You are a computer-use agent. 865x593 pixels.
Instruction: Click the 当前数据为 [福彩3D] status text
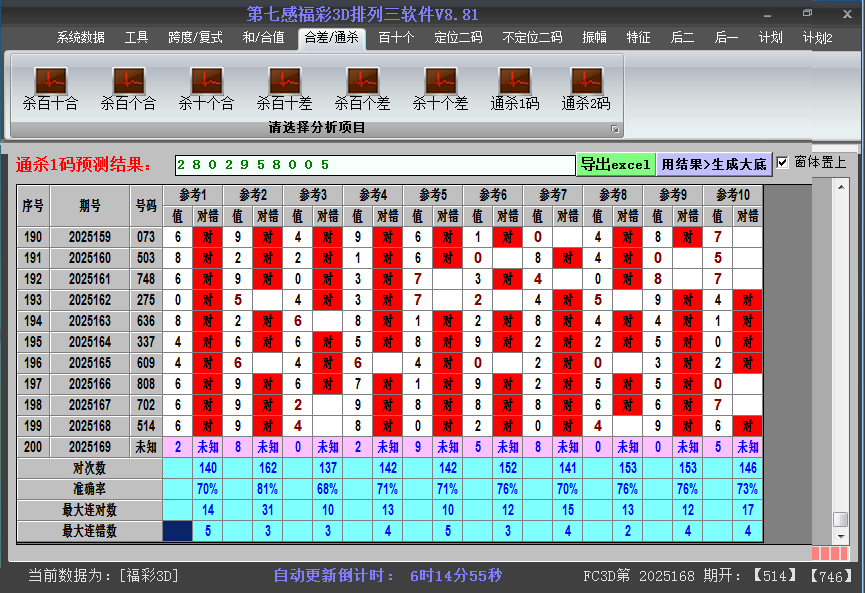[104, 576]
